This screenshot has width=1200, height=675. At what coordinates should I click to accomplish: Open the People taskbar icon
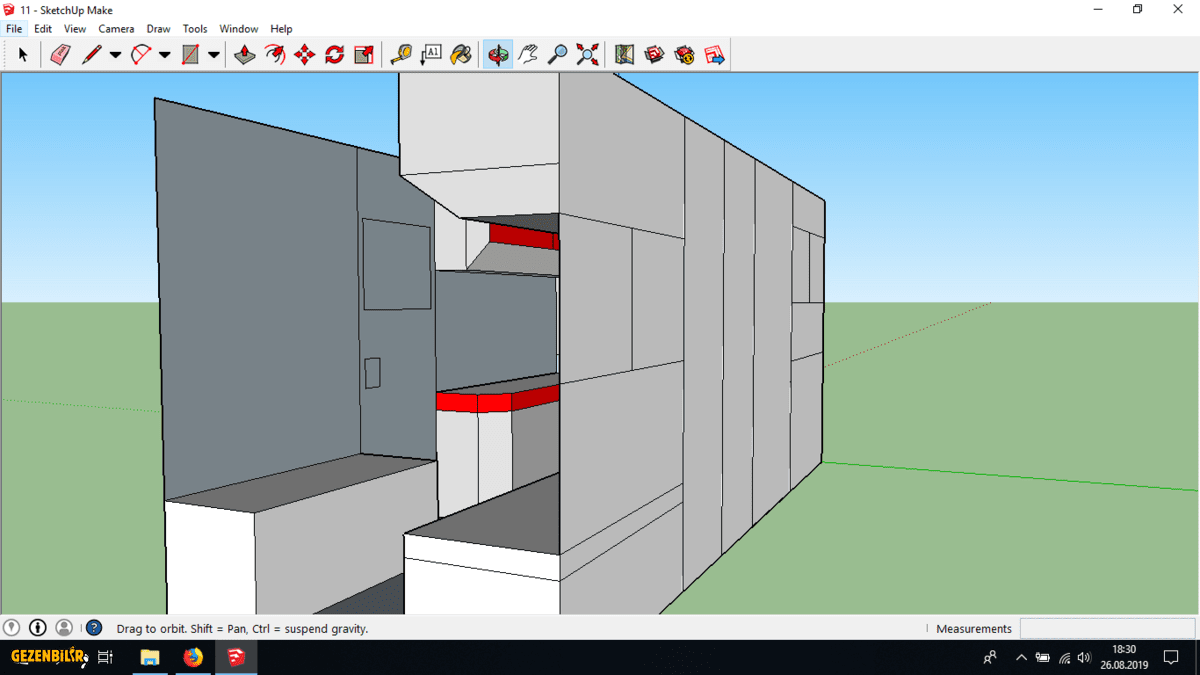[990, 657]
